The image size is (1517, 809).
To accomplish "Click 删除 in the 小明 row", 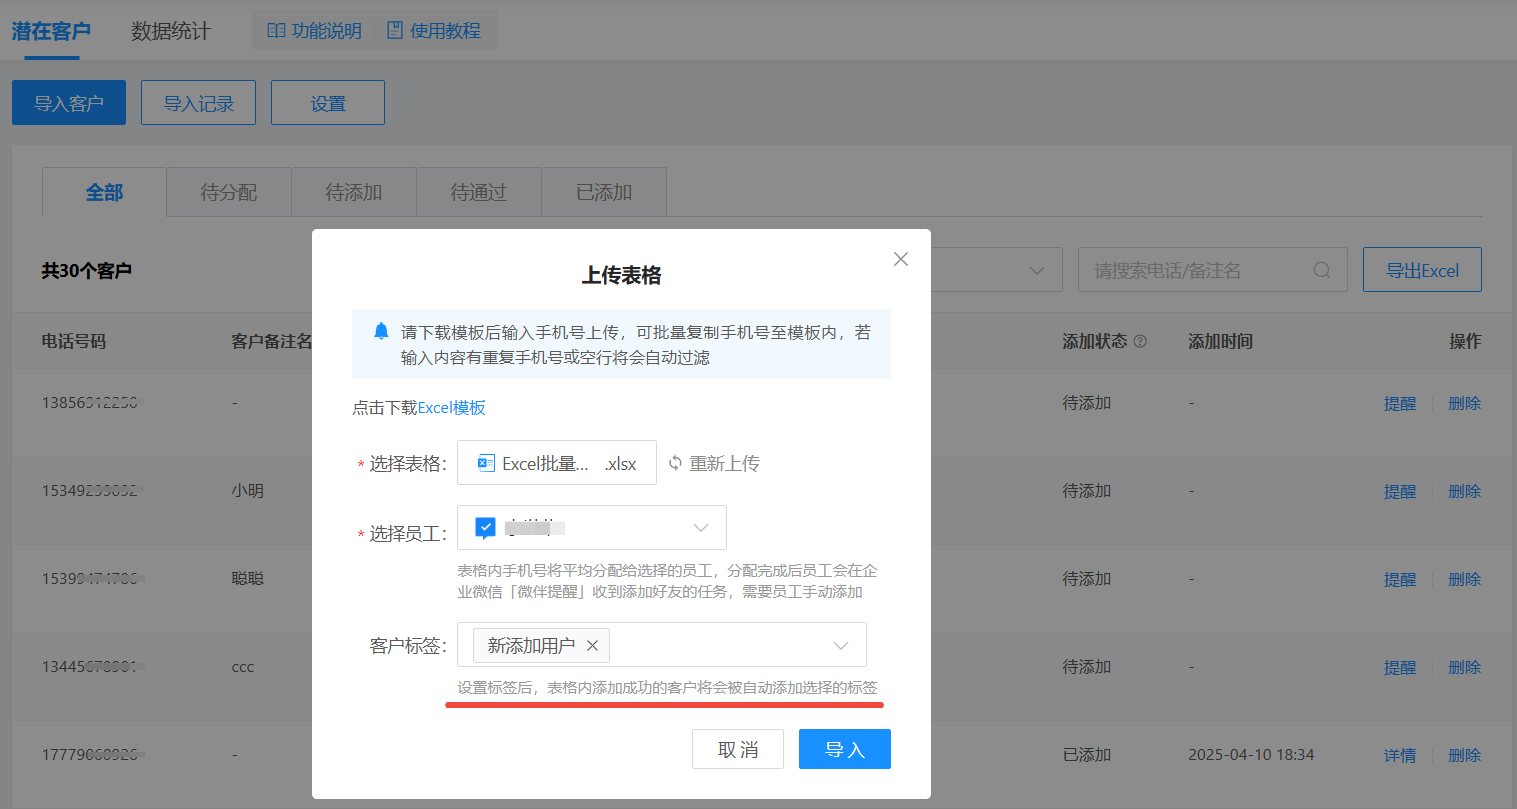I will (x=1465, y=491).
